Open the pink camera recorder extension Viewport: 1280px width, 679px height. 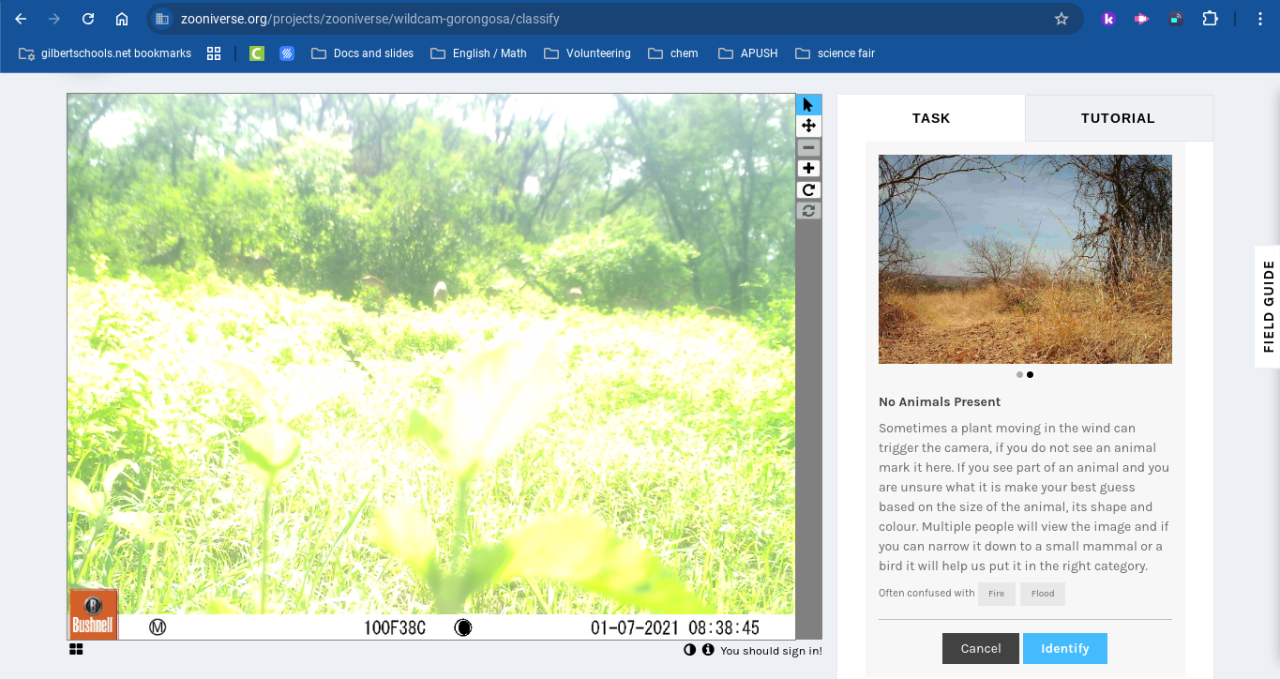coord(1142,19)
